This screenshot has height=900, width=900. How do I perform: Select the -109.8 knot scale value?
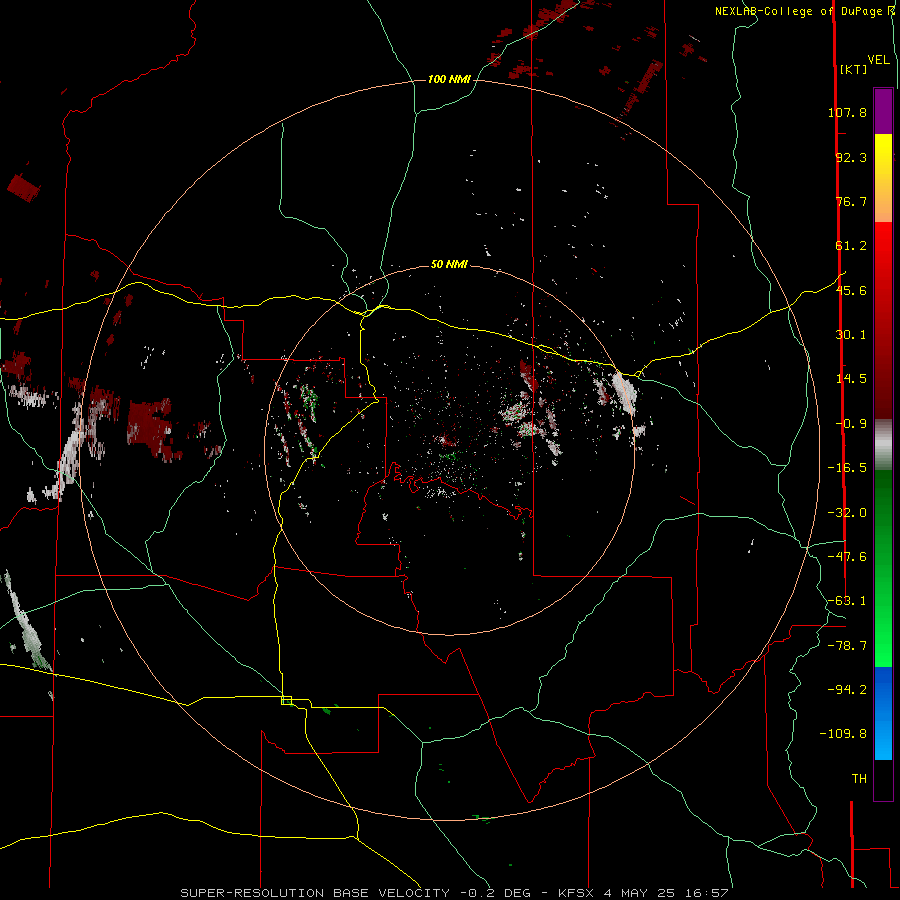(x=843, y=734)
